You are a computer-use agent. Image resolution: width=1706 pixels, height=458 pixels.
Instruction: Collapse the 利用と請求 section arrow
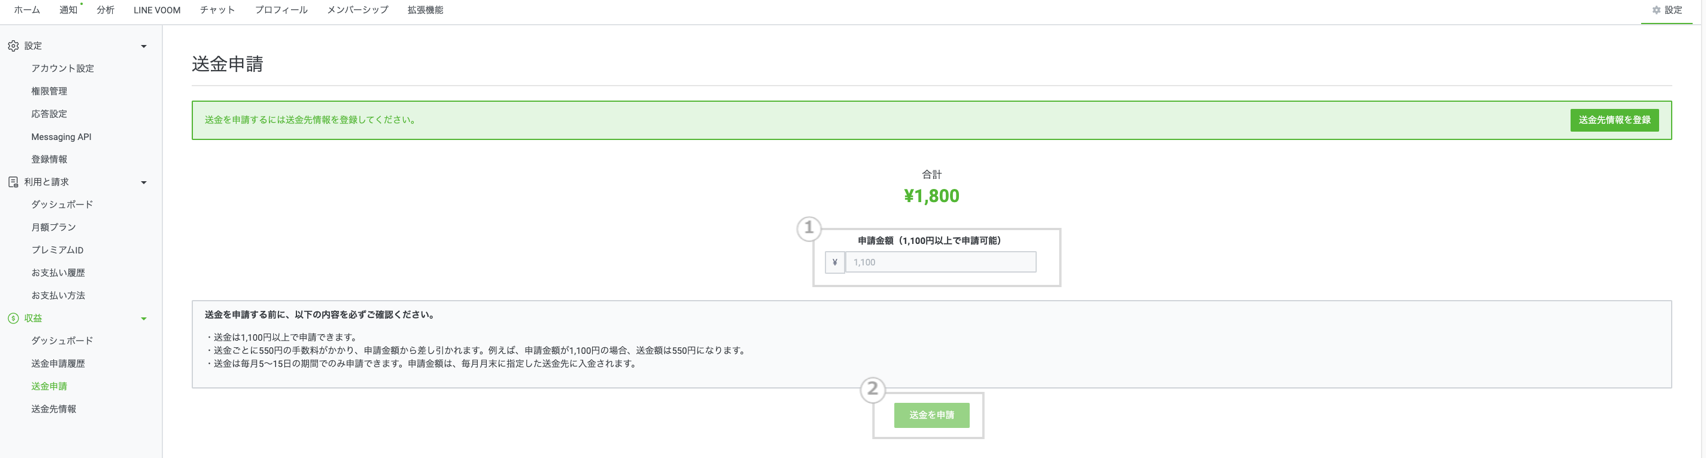pyautogui.click(x=144, y=182)
